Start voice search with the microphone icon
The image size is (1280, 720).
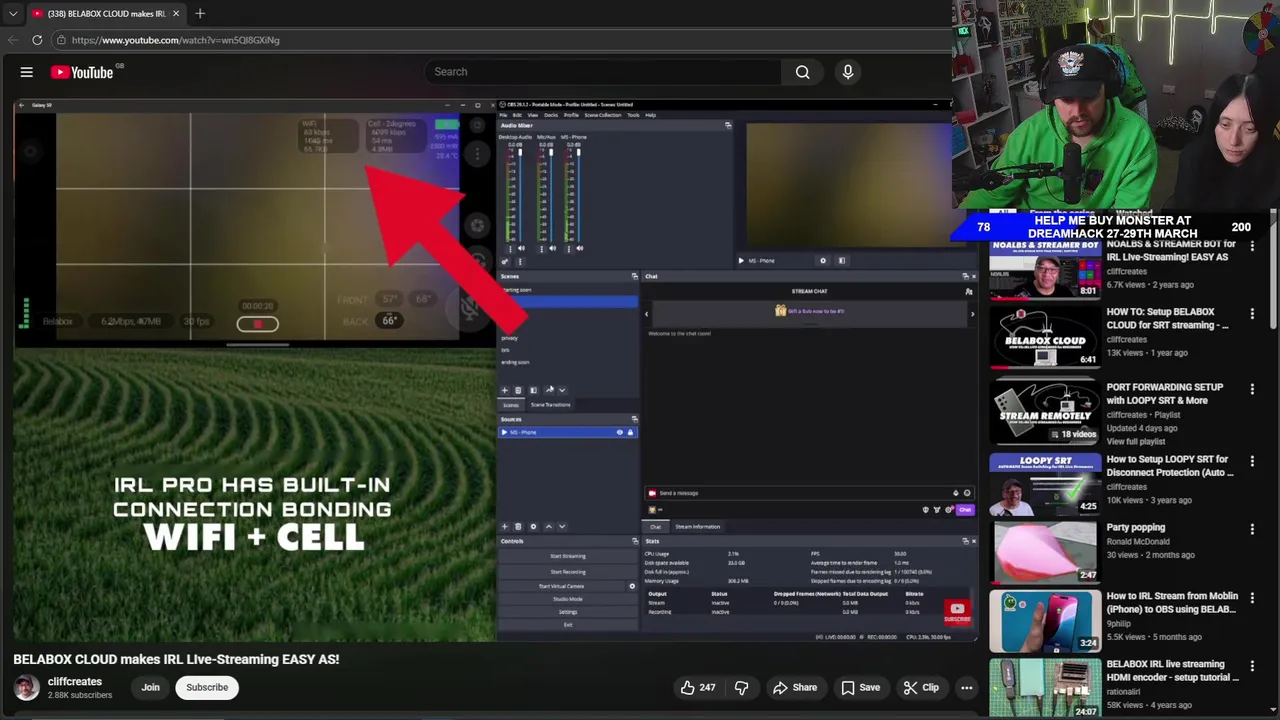click(848, 72)
